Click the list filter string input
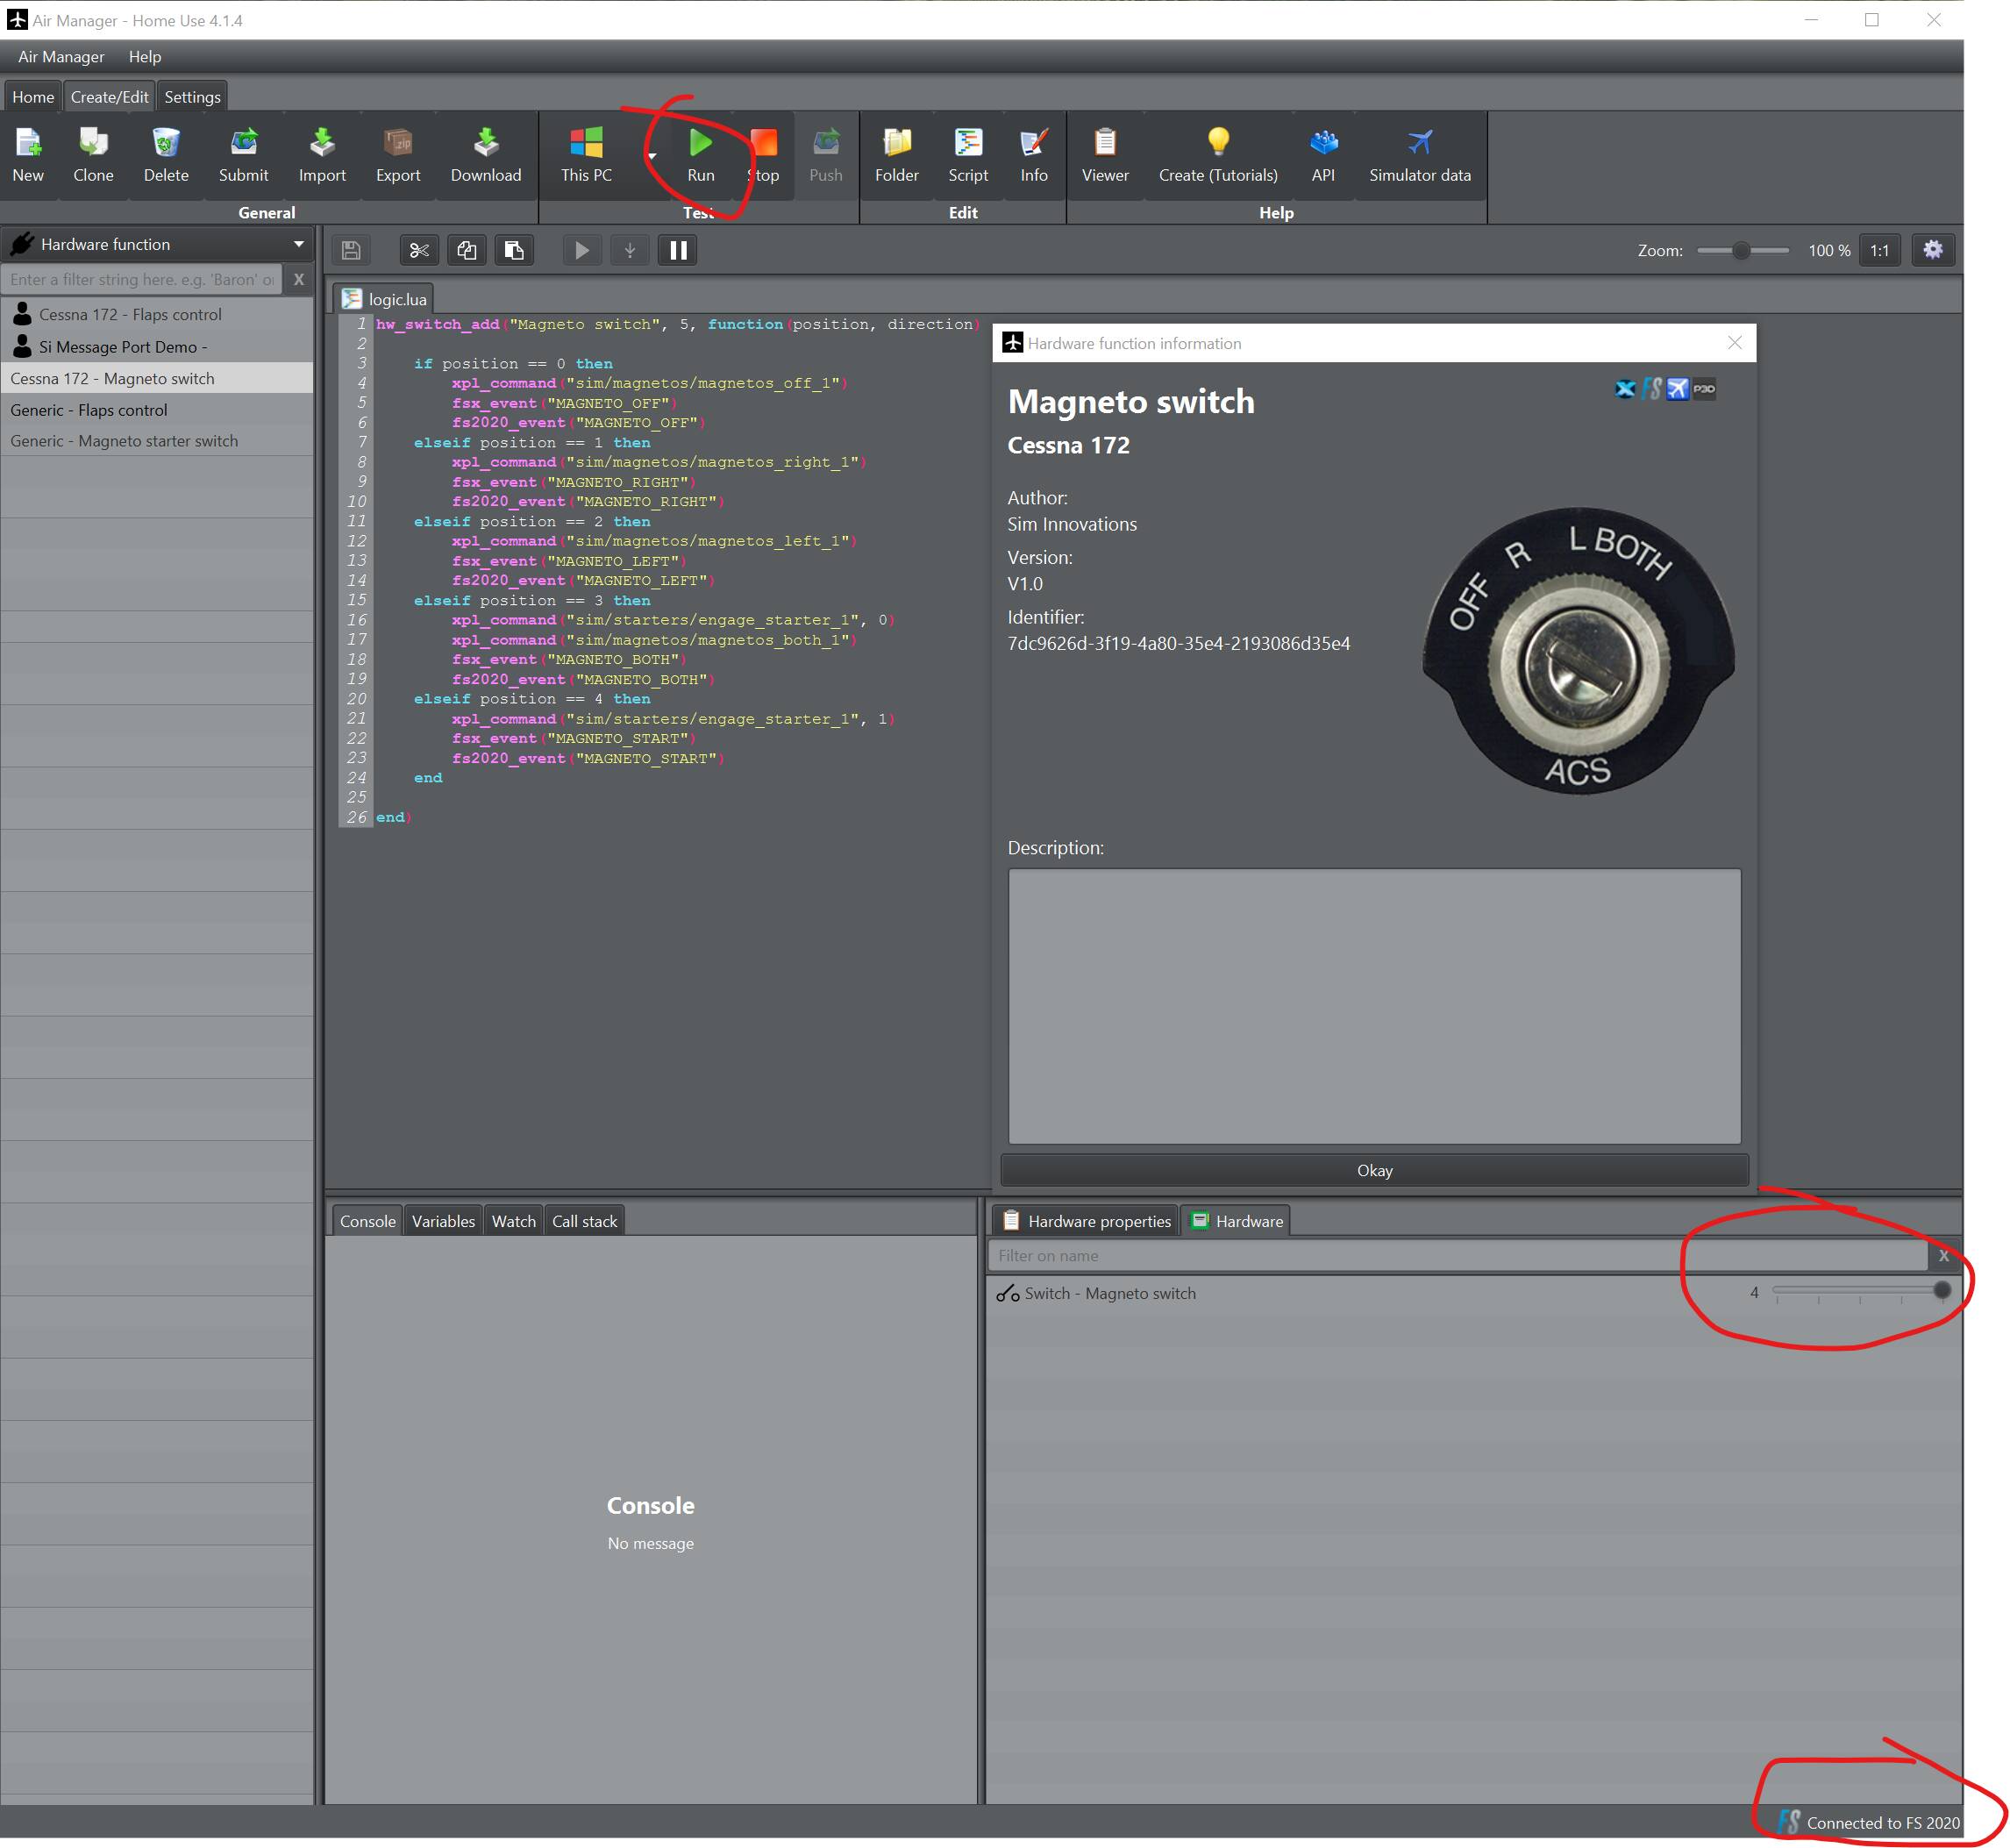 tap(143, 280)
